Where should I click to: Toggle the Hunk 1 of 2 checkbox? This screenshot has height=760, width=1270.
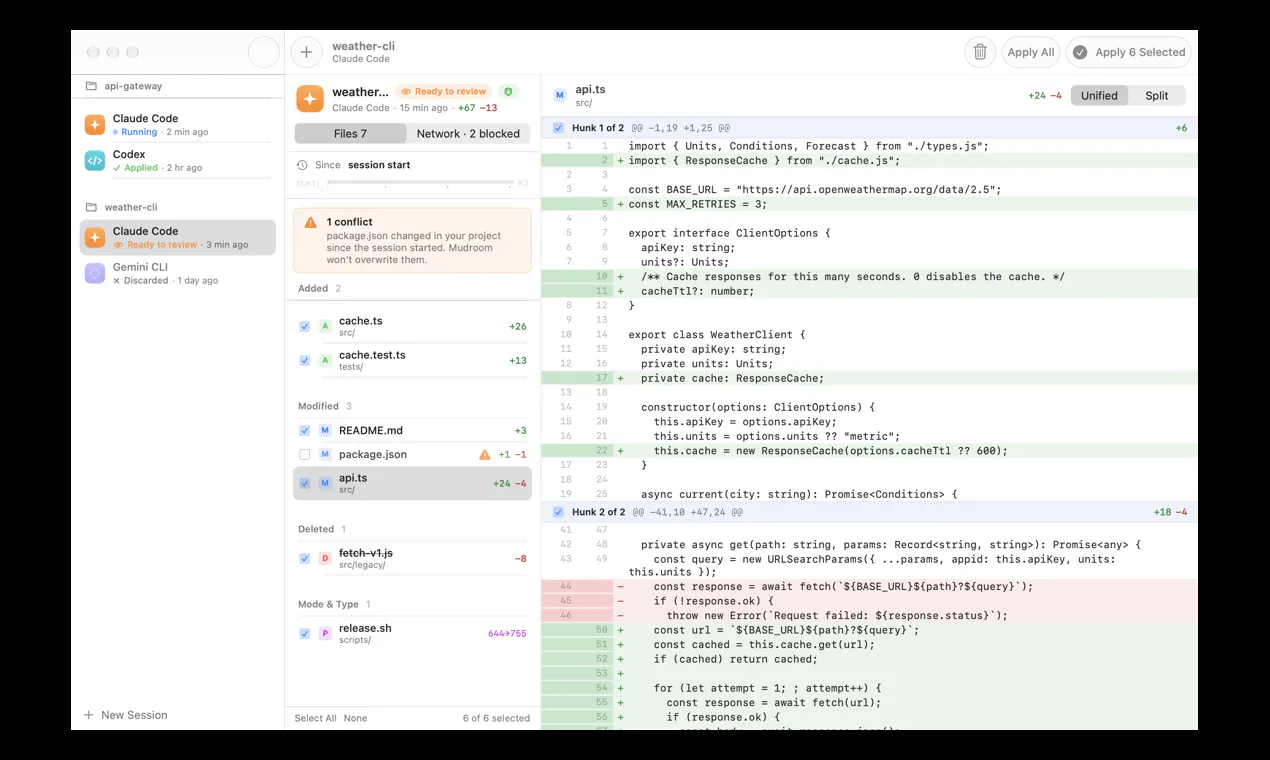tap(558, 128)
